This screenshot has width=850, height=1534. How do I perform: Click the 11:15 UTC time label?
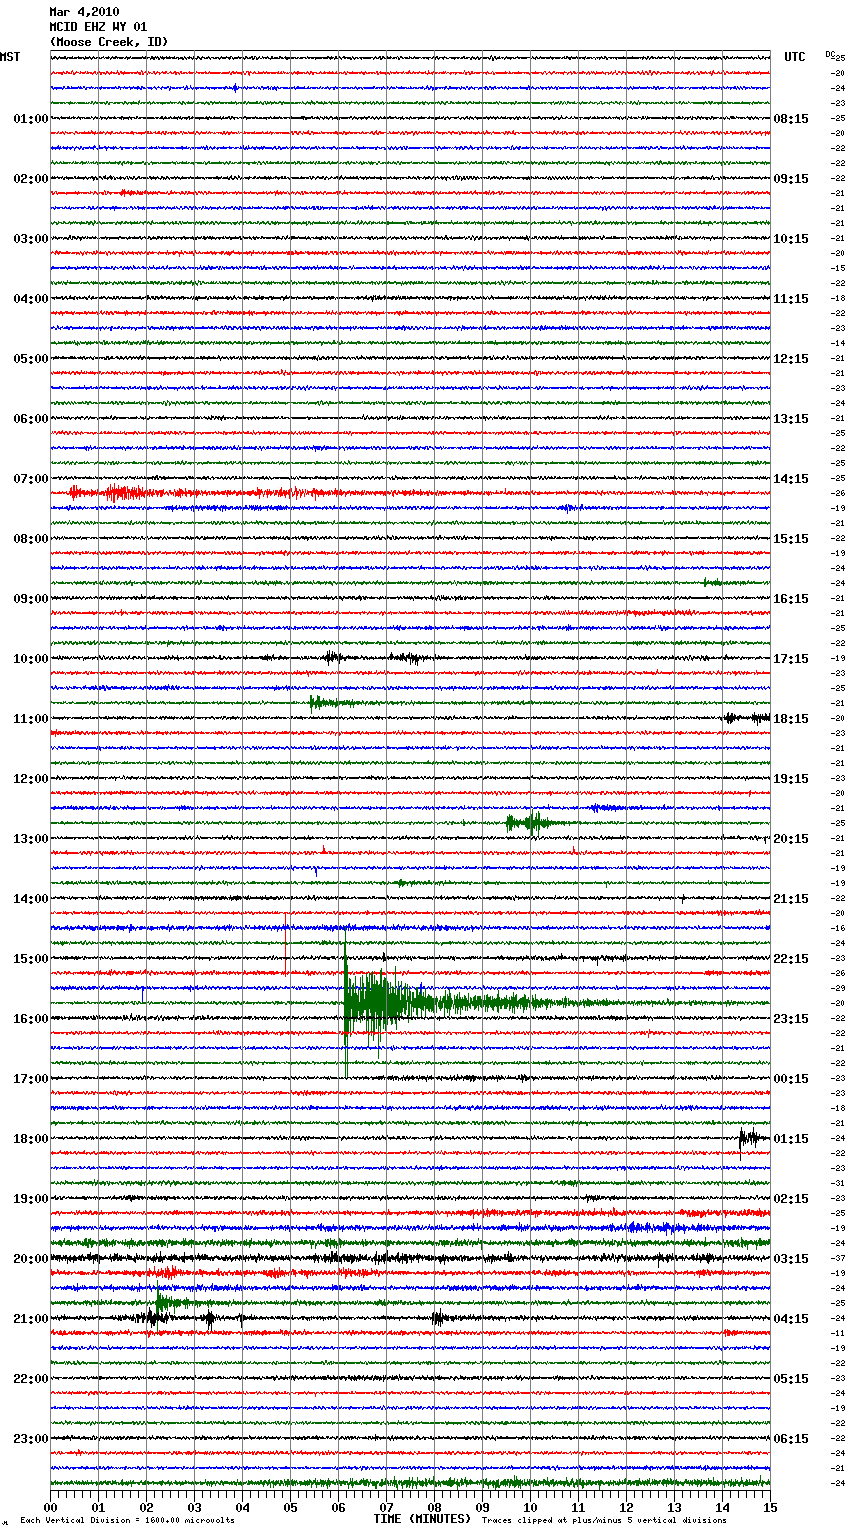[791, 299]
